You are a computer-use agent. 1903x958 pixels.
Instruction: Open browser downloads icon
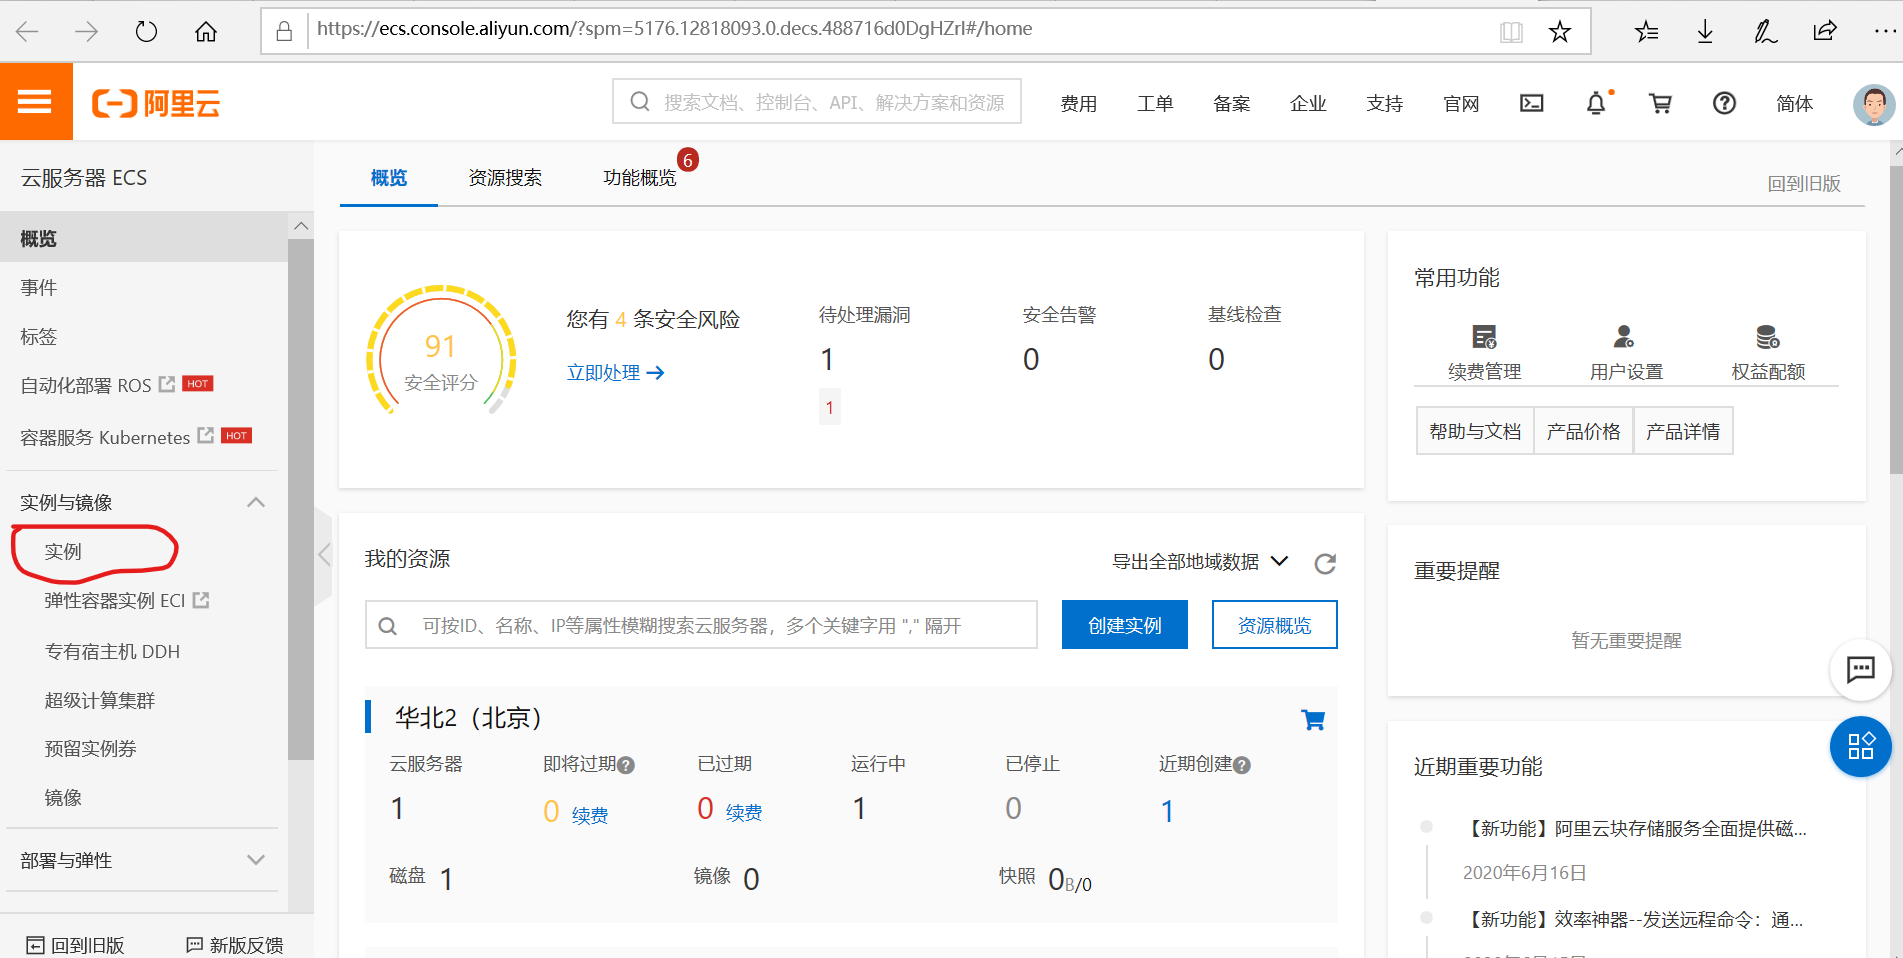[x=1705, y=32]
